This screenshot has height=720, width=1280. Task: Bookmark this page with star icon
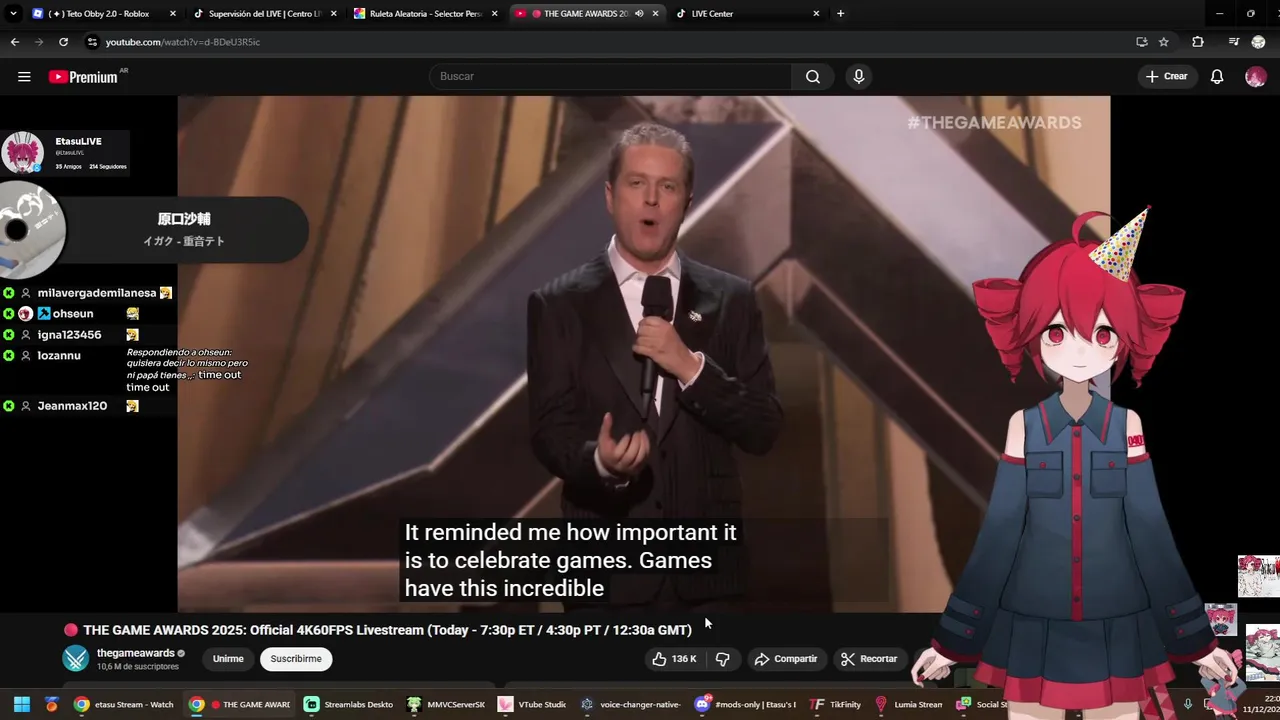(1164, 42)
